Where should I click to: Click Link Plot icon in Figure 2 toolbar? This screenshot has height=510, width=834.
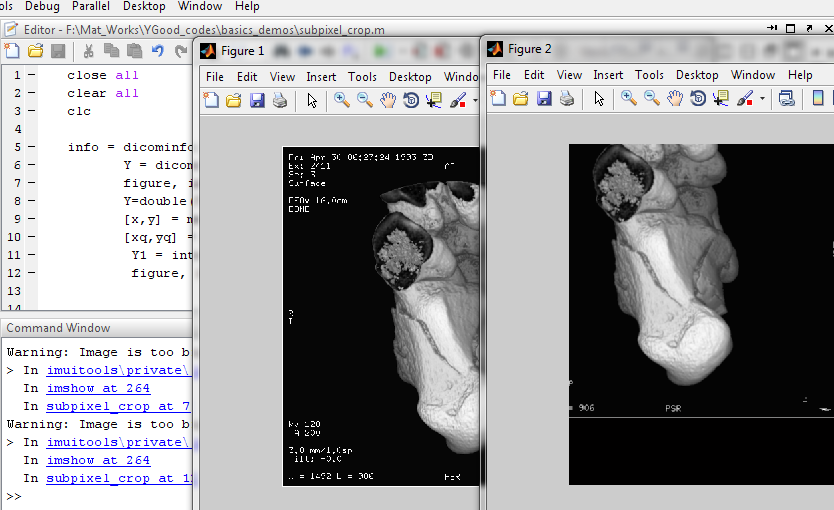tap(786, 98)
